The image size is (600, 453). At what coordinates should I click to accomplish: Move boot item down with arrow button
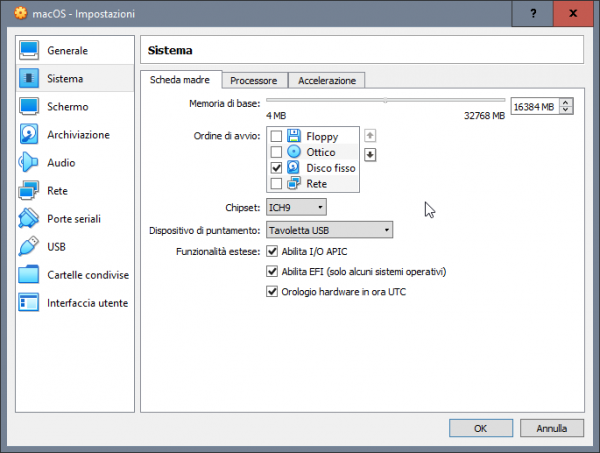370,155
